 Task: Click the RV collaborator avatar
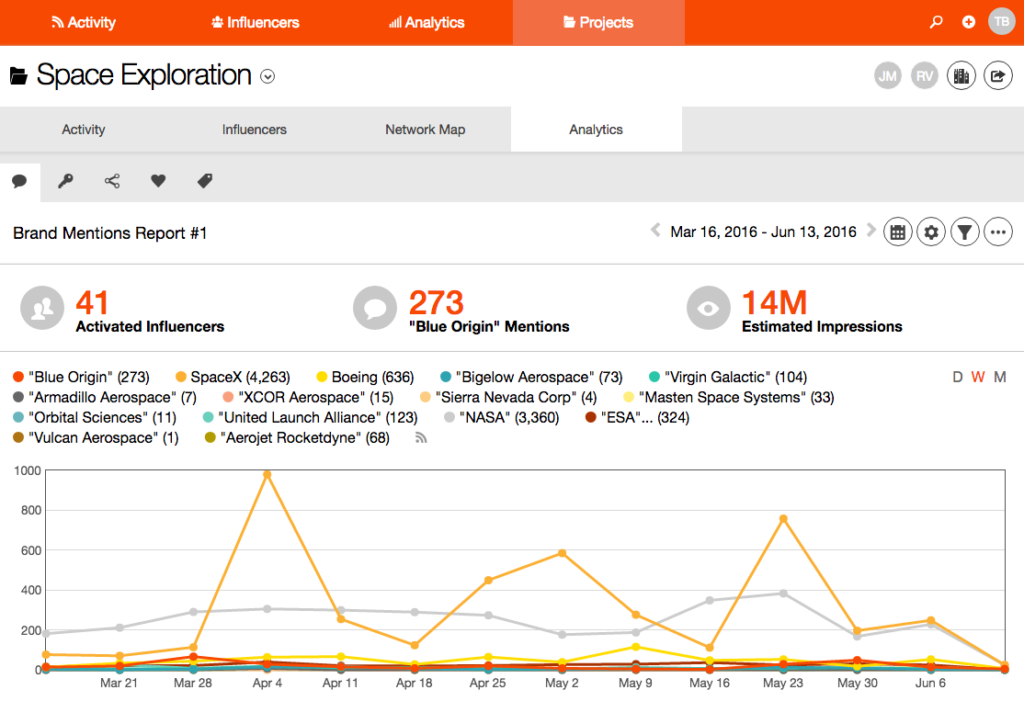[924, 76]
